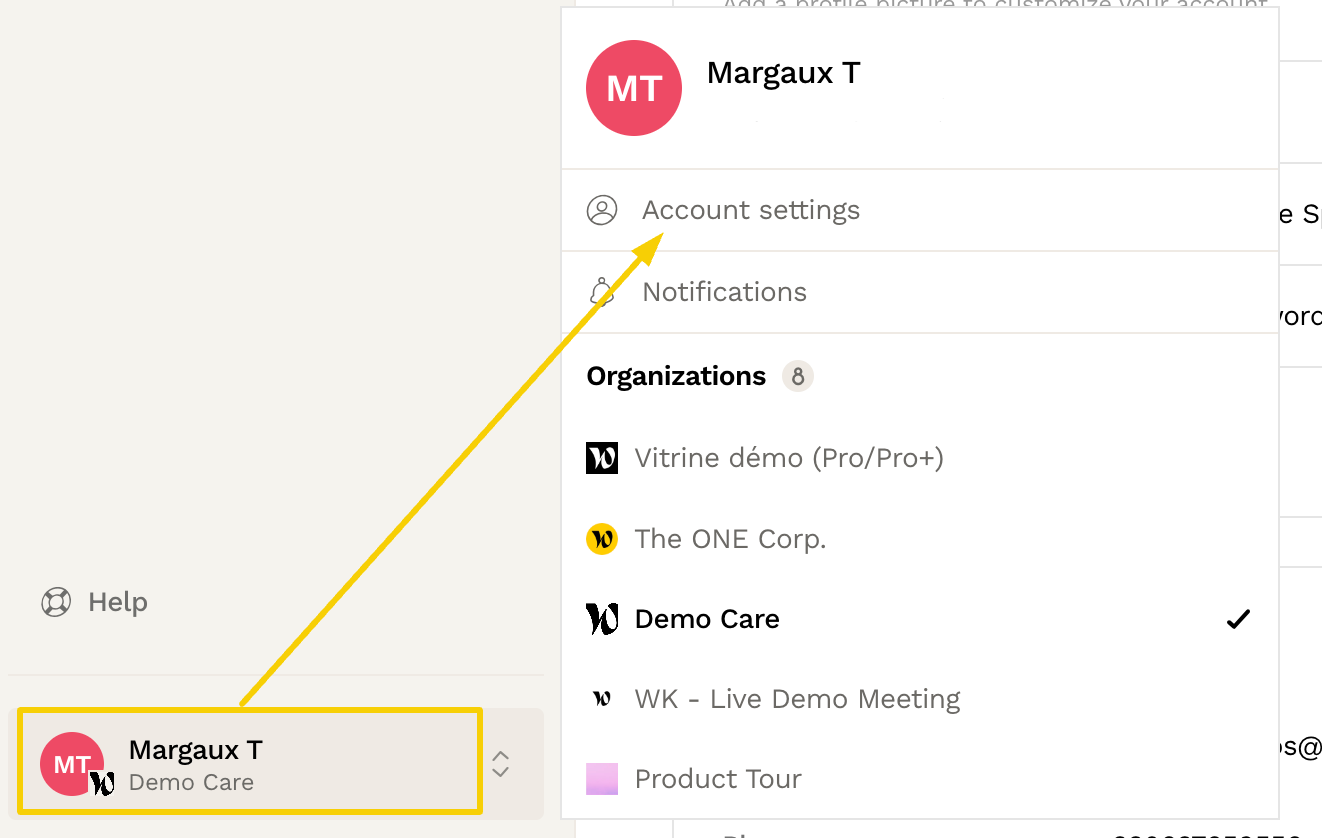Open Notifications menu entry
This screenshot has width=1322, height=838.
pyautogui.click(x=920, y=292)
